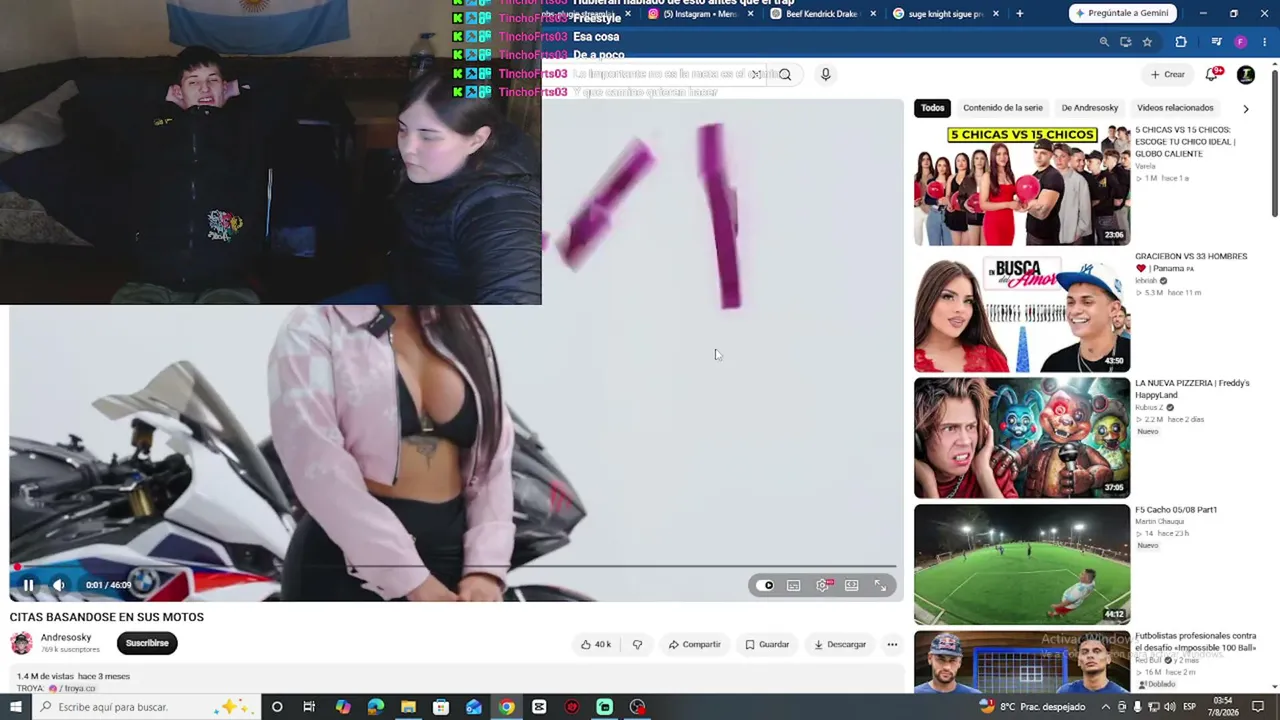The height and width of the screenshot is (720, 1280).
Task: Open video player settings gear
Action: coord(822,585)
